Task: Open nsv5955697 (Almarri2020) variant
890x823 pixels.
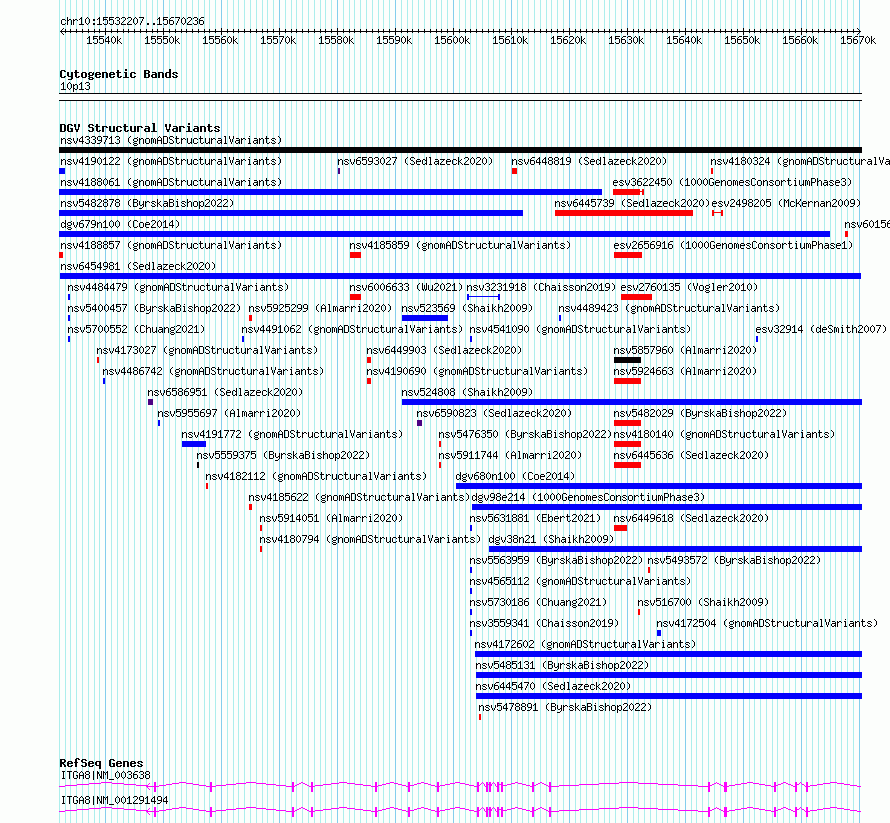Action: [x=229, y=413]
